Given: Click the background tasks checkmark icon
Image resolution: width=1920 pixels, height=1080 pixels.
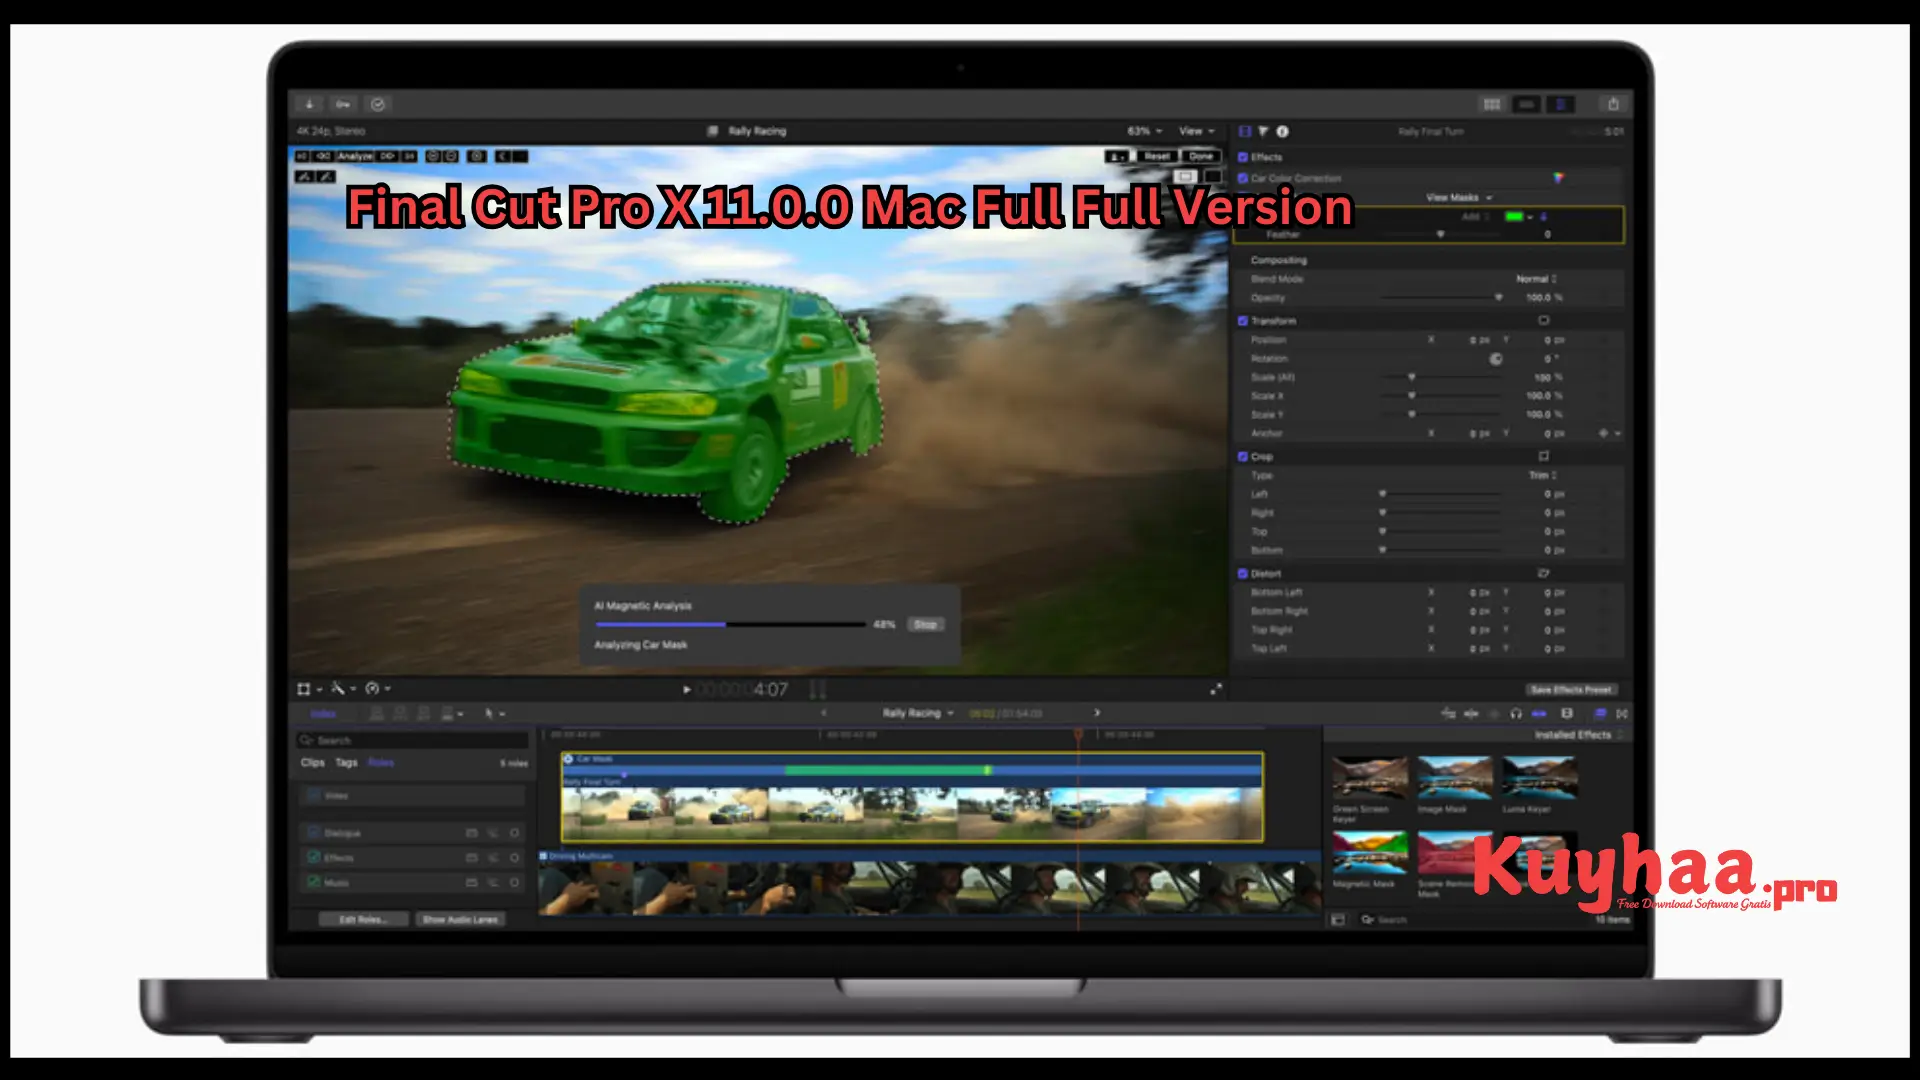Looking at the screenshot, I should pyautogui.click(x=377, y=104).
